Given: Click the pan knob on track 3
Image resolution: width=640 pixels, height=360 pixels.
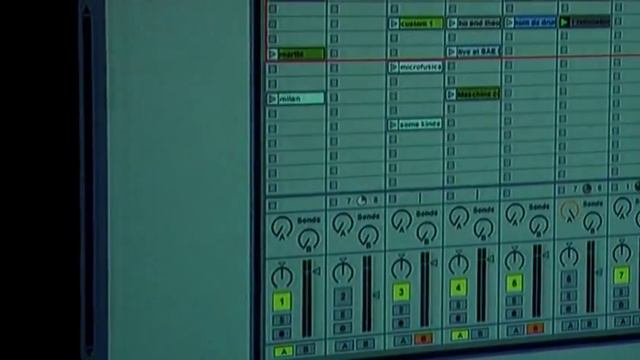Looking at the screenshot, I should (402, 268).
